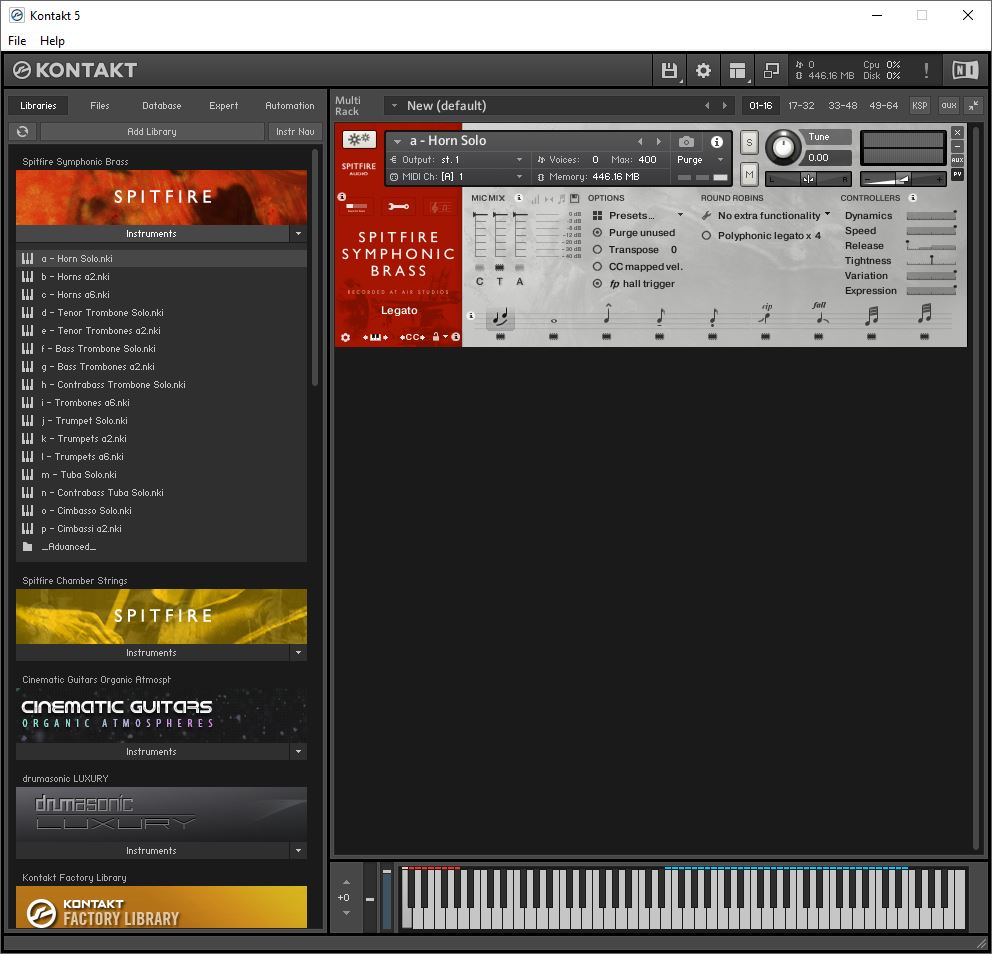Screen dimensions: 992x954
Task: Click the NI logo in the top toolbar
Action: click(965, 70)
